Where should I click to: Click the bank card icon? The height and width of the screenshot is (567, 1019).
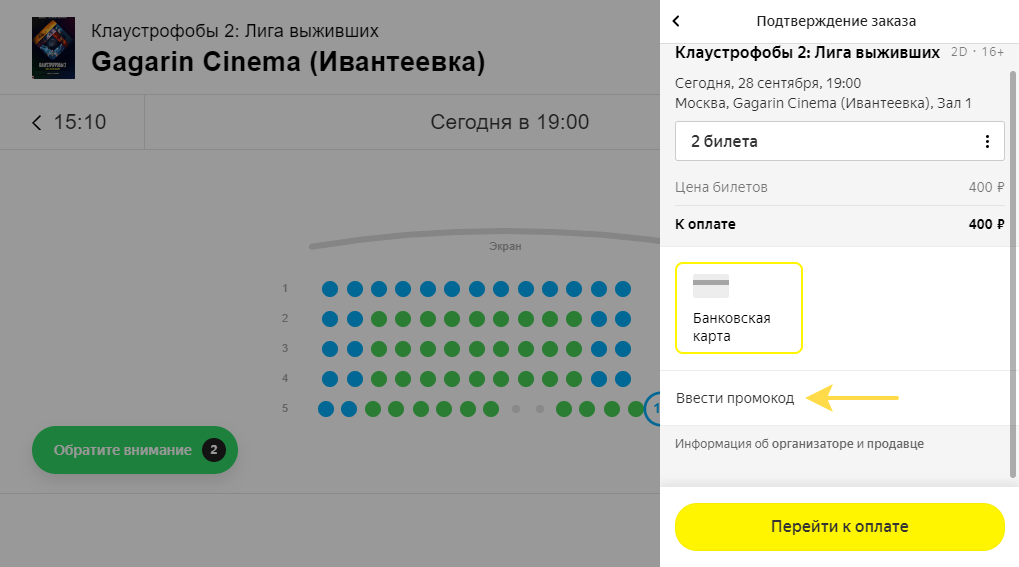coord(711,286)
